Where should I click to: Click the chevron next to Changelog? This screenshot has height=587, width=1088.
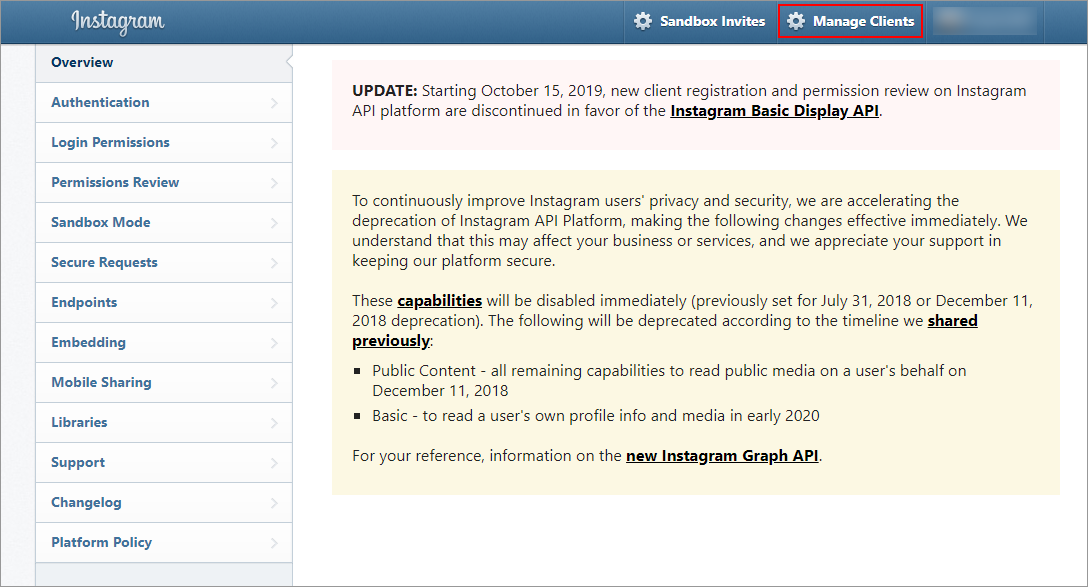click(274, 503)
